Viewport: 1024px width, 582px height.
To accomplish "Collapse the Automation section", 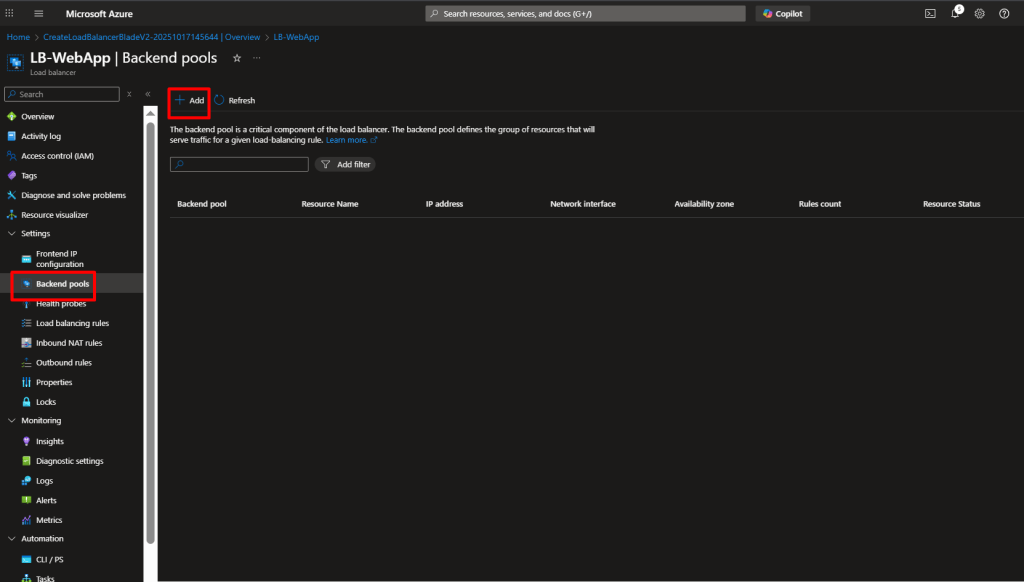I will pyautogui.click(x=11, y=539).
